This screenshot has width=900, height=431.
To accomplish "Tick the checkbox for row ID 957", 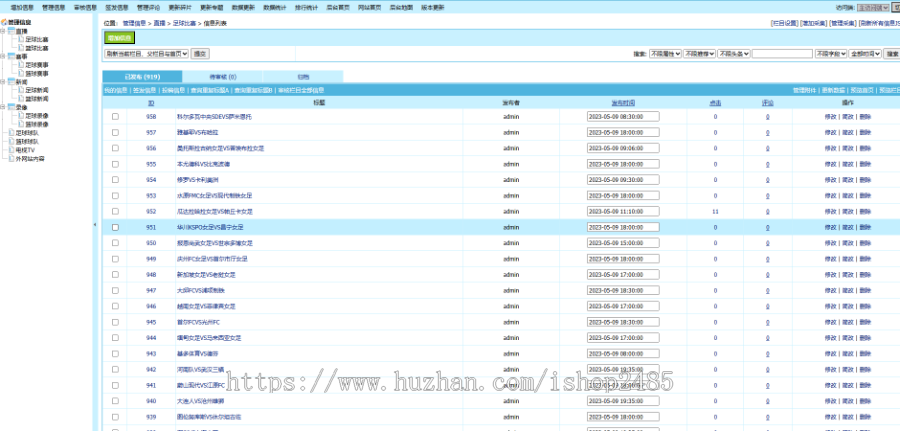I will click(x=115, y=132).
